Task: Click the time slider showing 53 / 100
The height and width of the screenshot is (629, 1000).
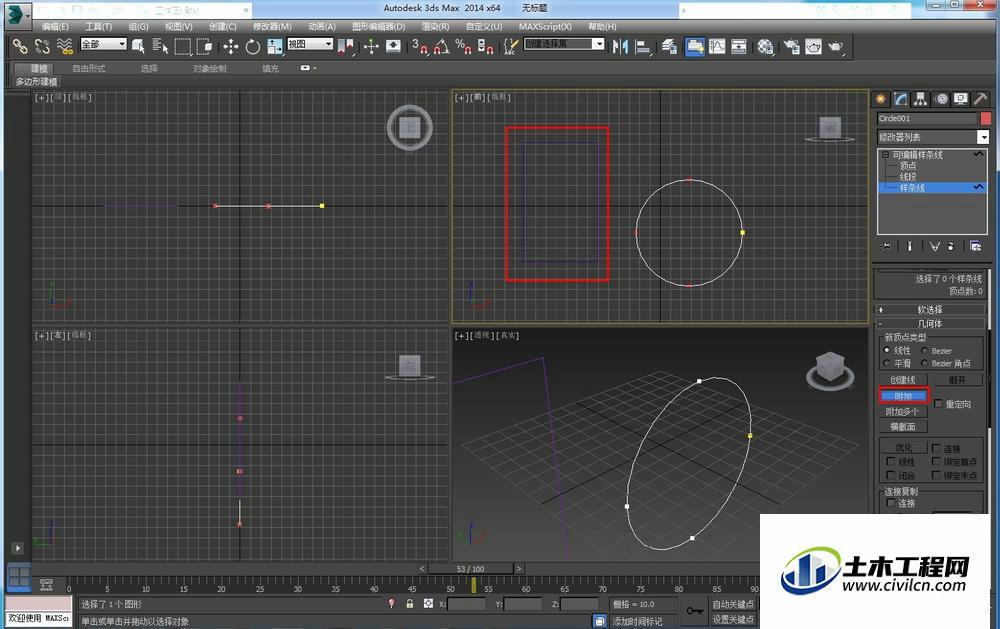Action: (x=471, y=568)
